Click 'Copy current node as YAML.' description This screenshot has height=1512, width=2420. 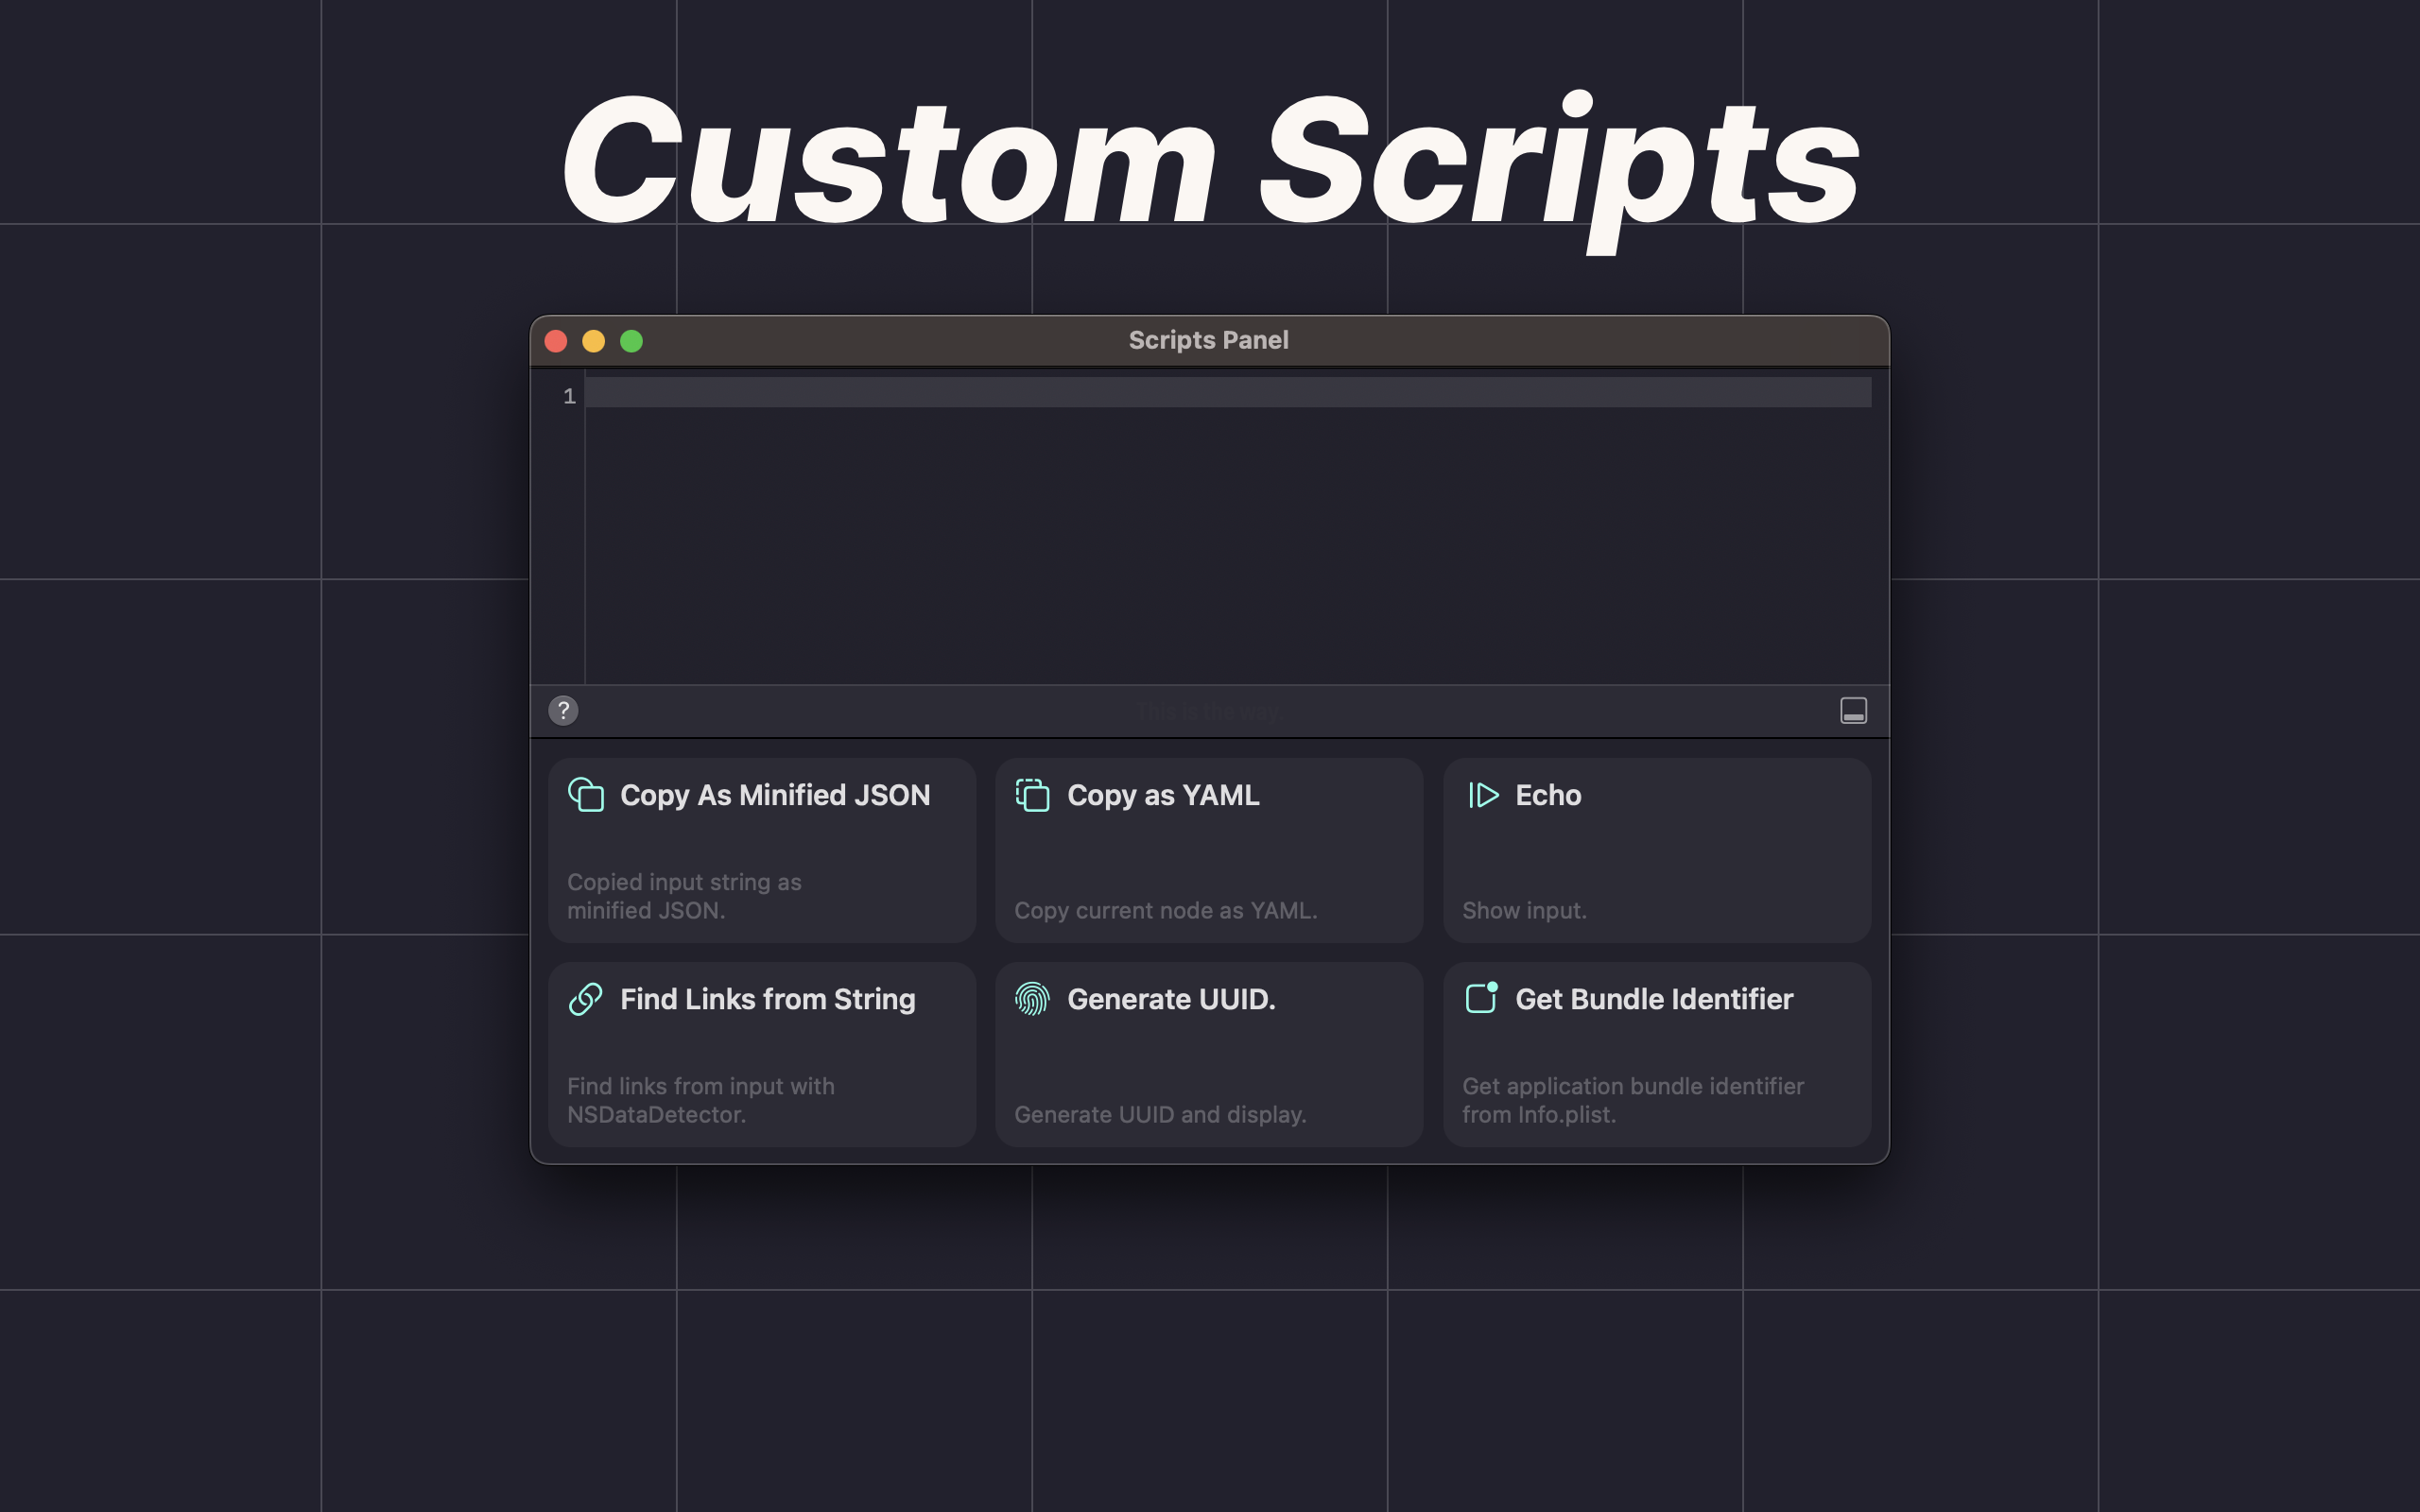1166,911
